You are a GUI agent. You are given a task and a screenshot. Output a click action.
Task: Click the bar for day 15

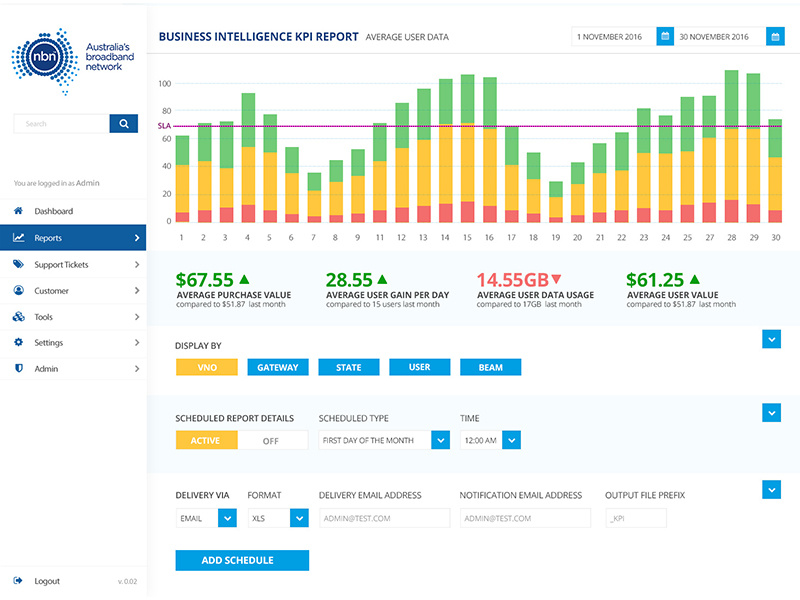pos(467,150)
